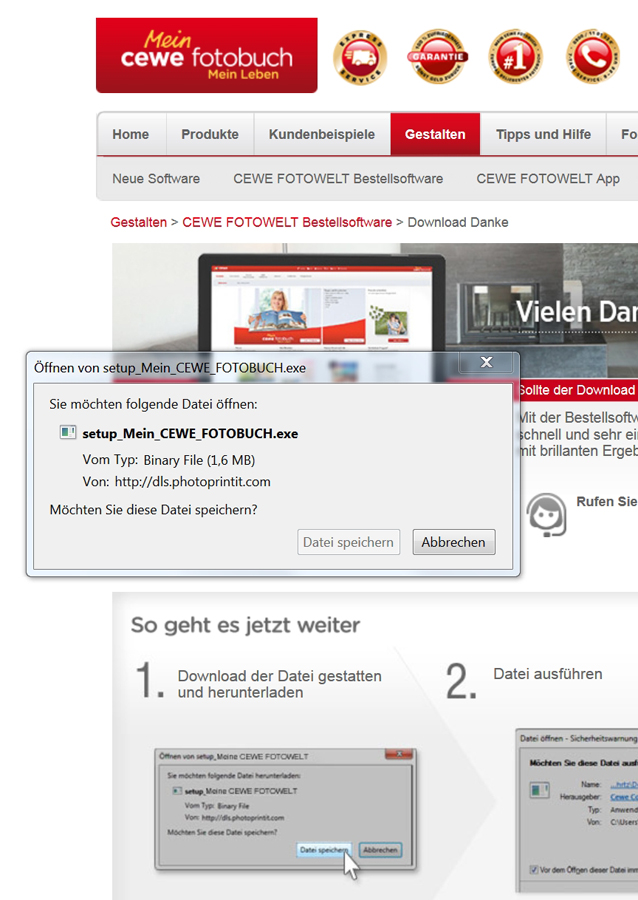Image resolution: width=638 pixels, height=900 pixels.
Task: Open CEWE FOTOWELT App submenu item
Action: [548, 179]
